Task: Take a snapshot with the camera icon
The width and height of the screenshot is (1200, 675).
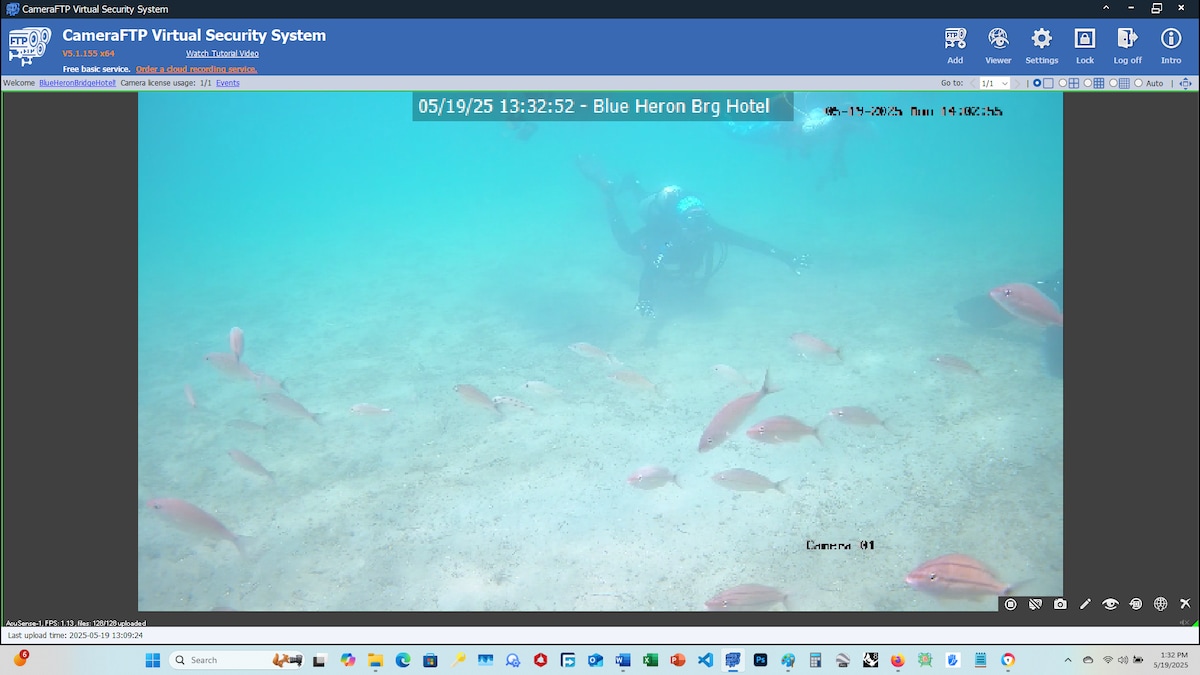Action: pos(1060,604)
